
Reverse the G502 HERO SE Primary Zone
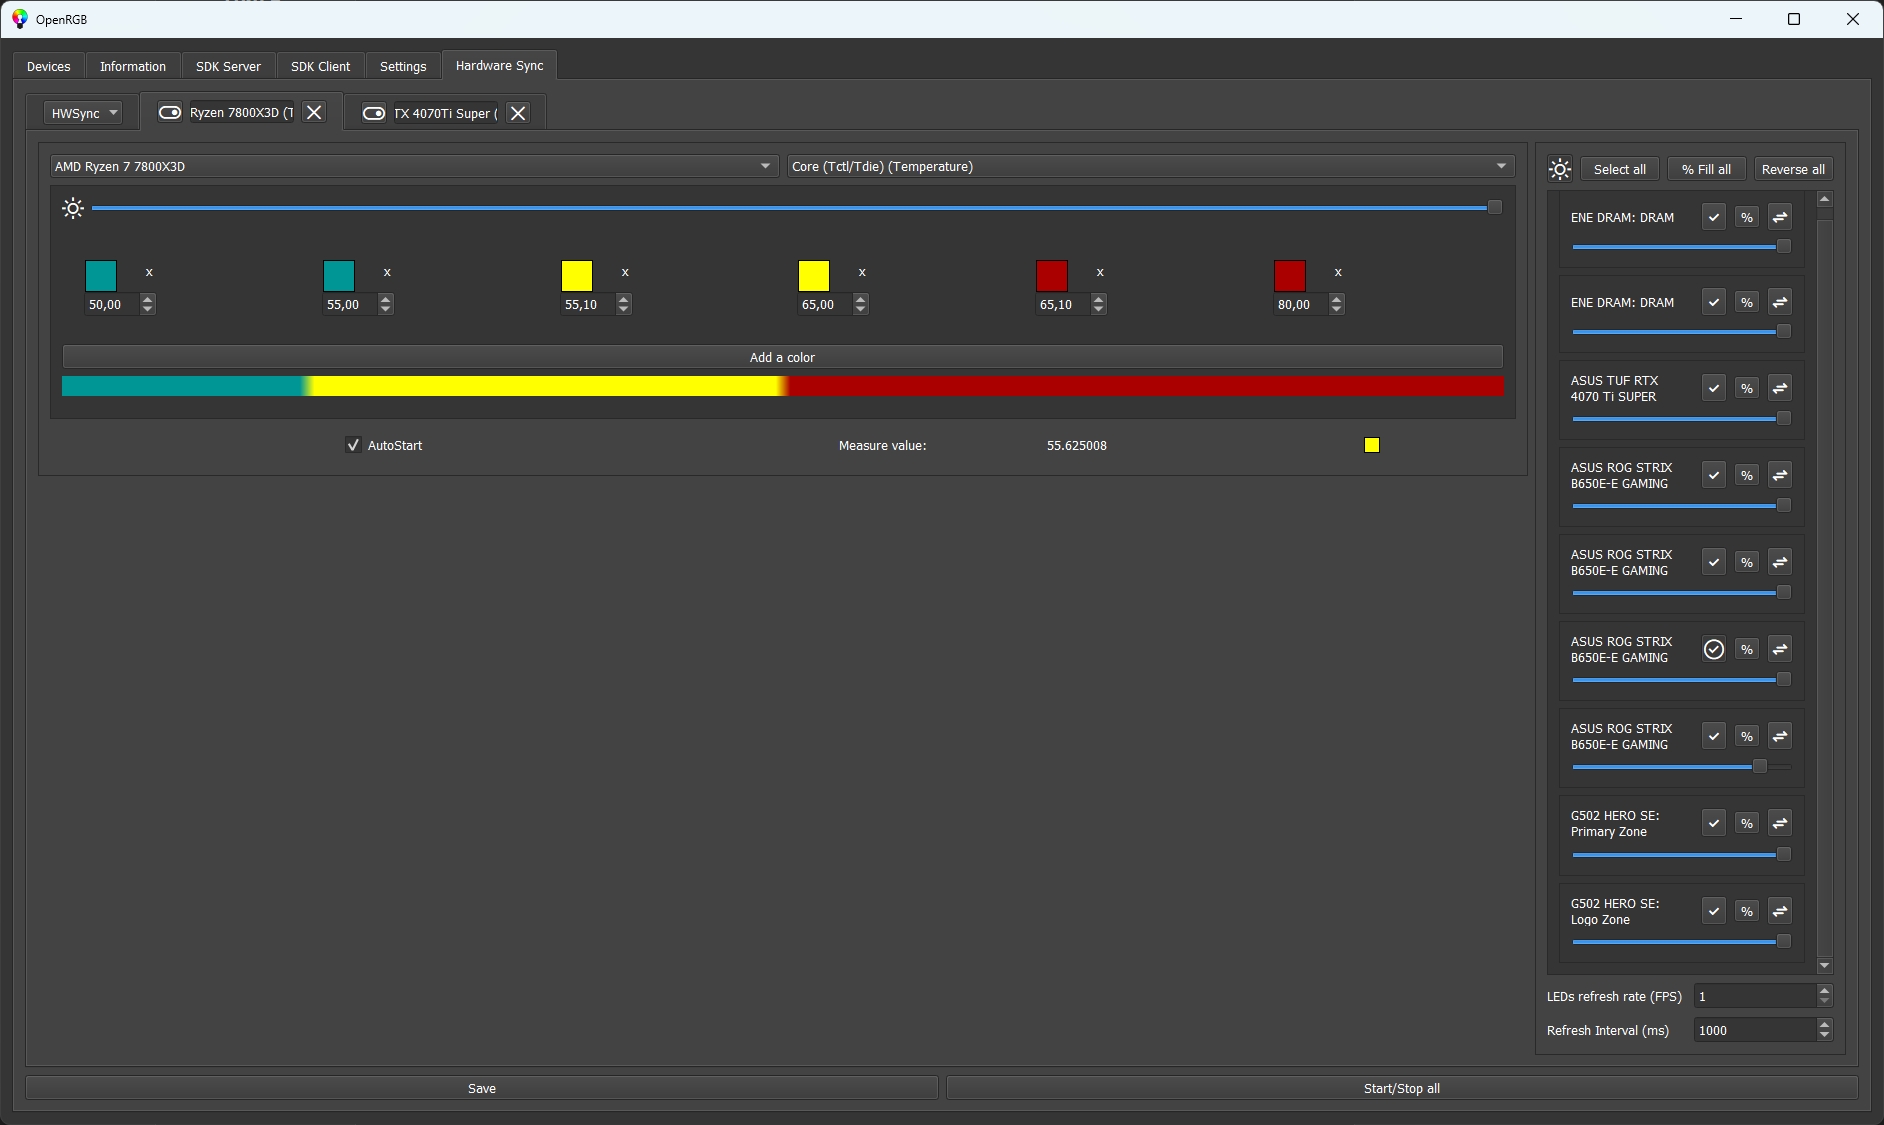coord(1780,823)
